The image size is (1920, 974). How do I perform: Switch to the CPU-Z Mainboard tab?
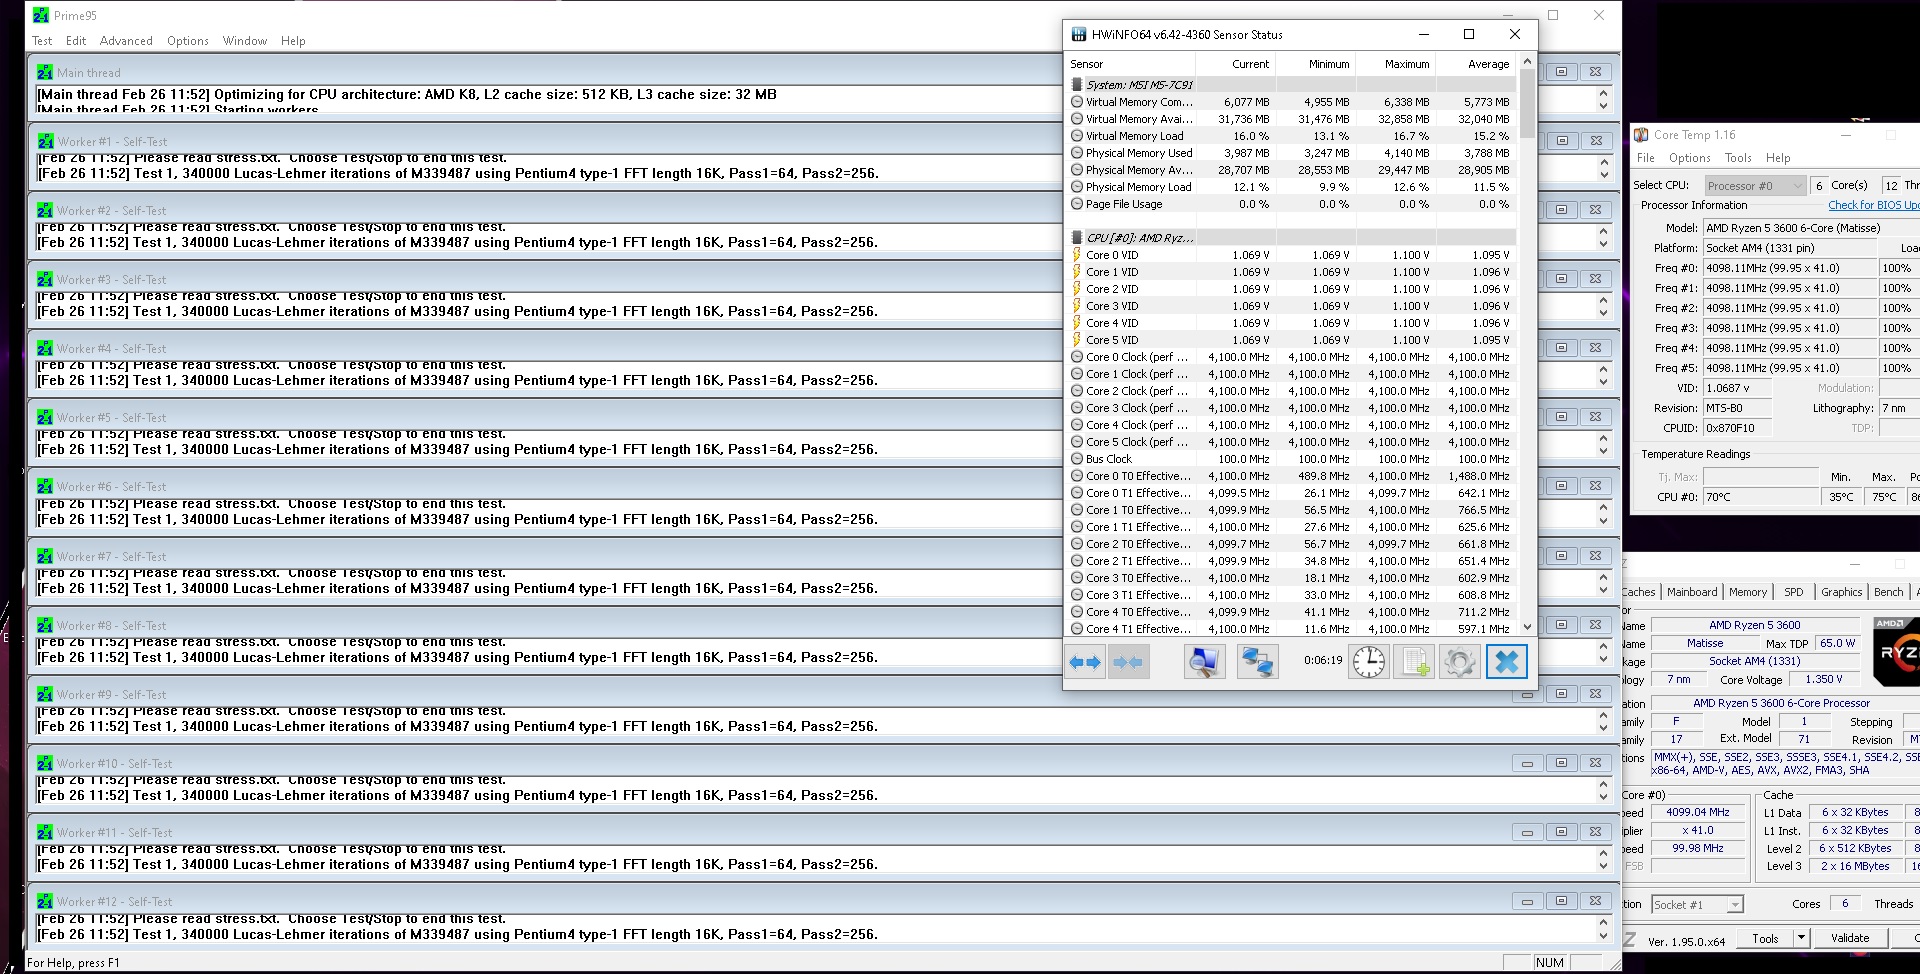click(x=1692, y=592)
